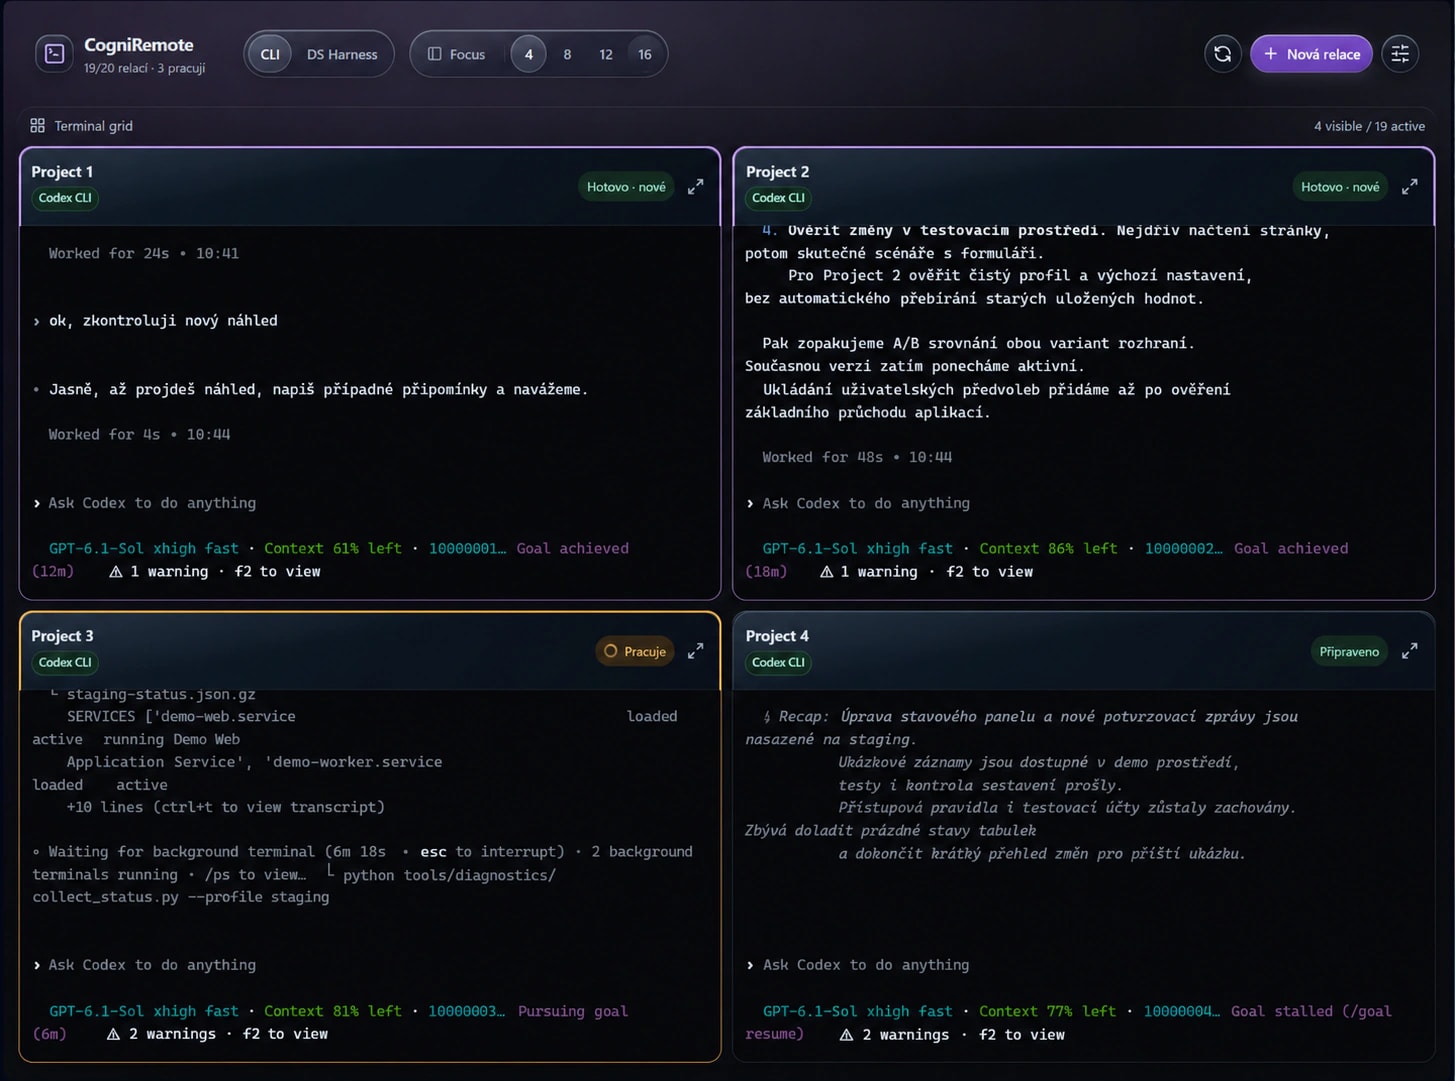Image resolution: width=1455 pixels, height=1081 pixels.
Task: Click 'Context 86% left' in Project 2
Action: pos(1048,548)
